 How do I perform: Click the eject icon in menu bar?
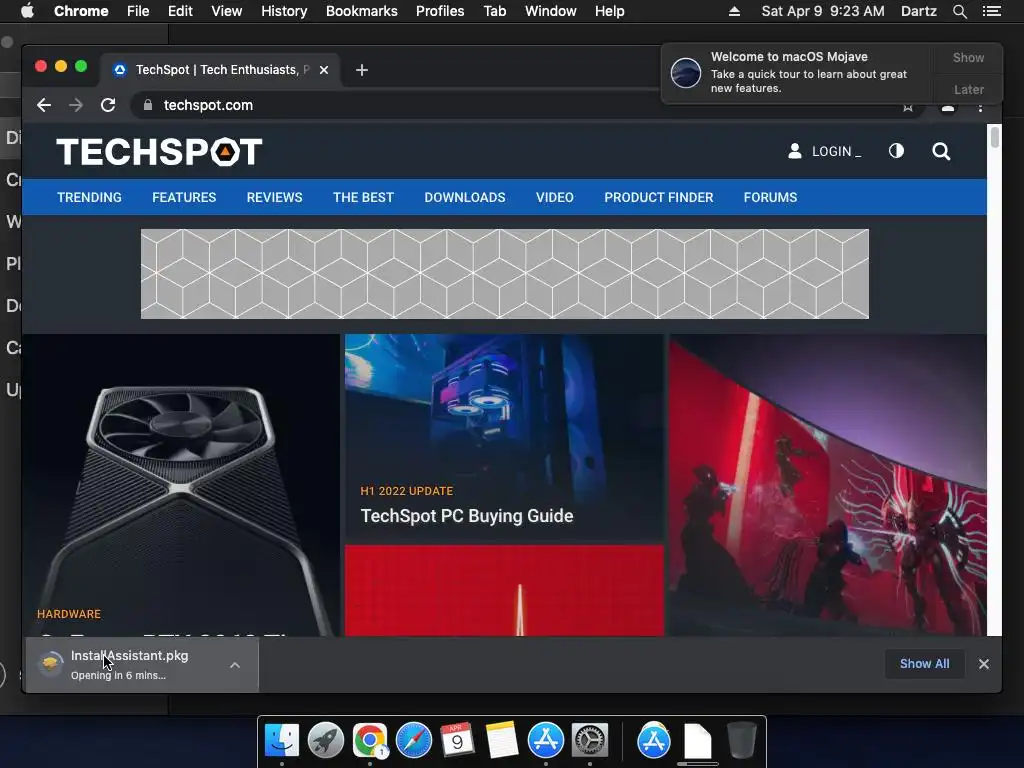click(x=734, y=11)
